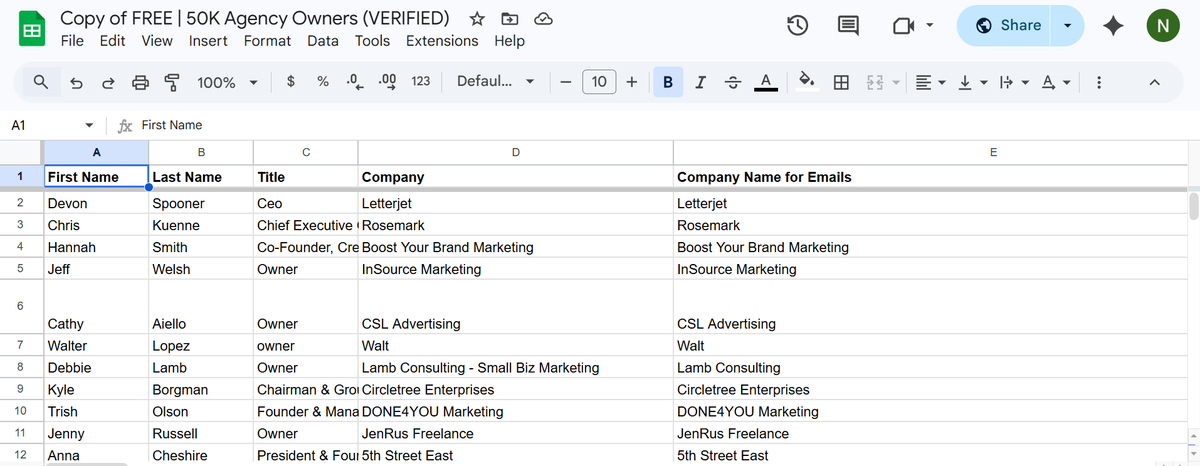1200x466 pixels.
Task: Click the merge cells icon
Action: [x=874, y=82]
